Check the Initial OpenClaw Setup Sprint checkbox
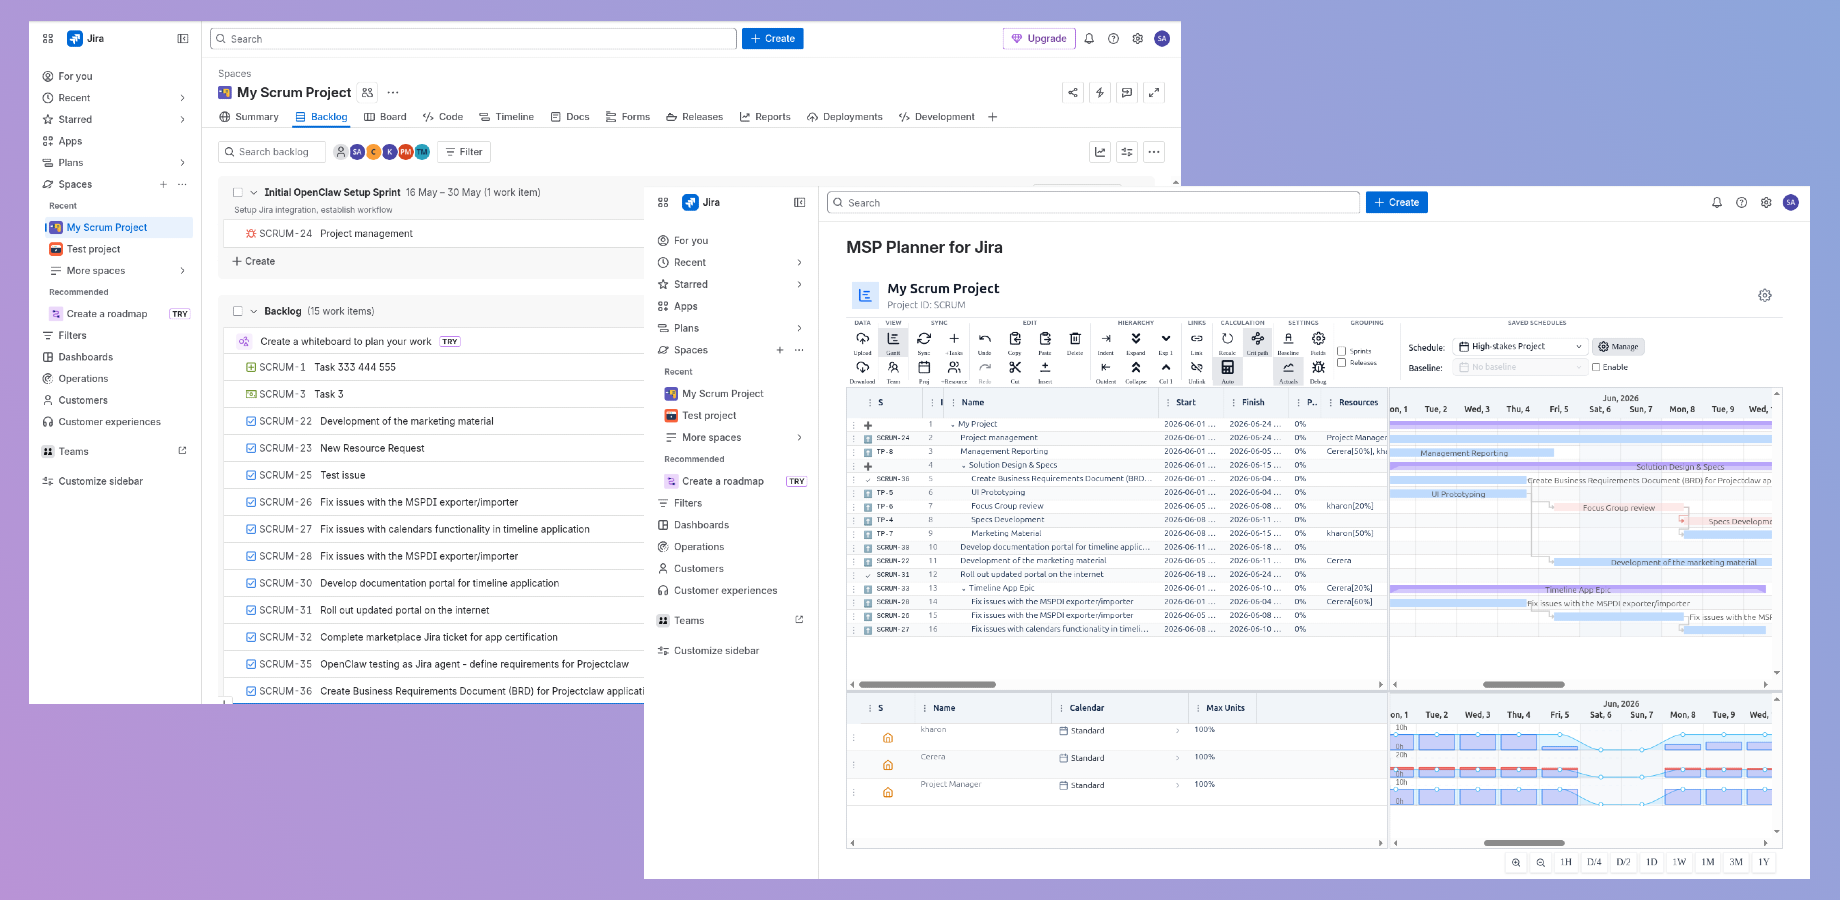 tap(238, 192)
